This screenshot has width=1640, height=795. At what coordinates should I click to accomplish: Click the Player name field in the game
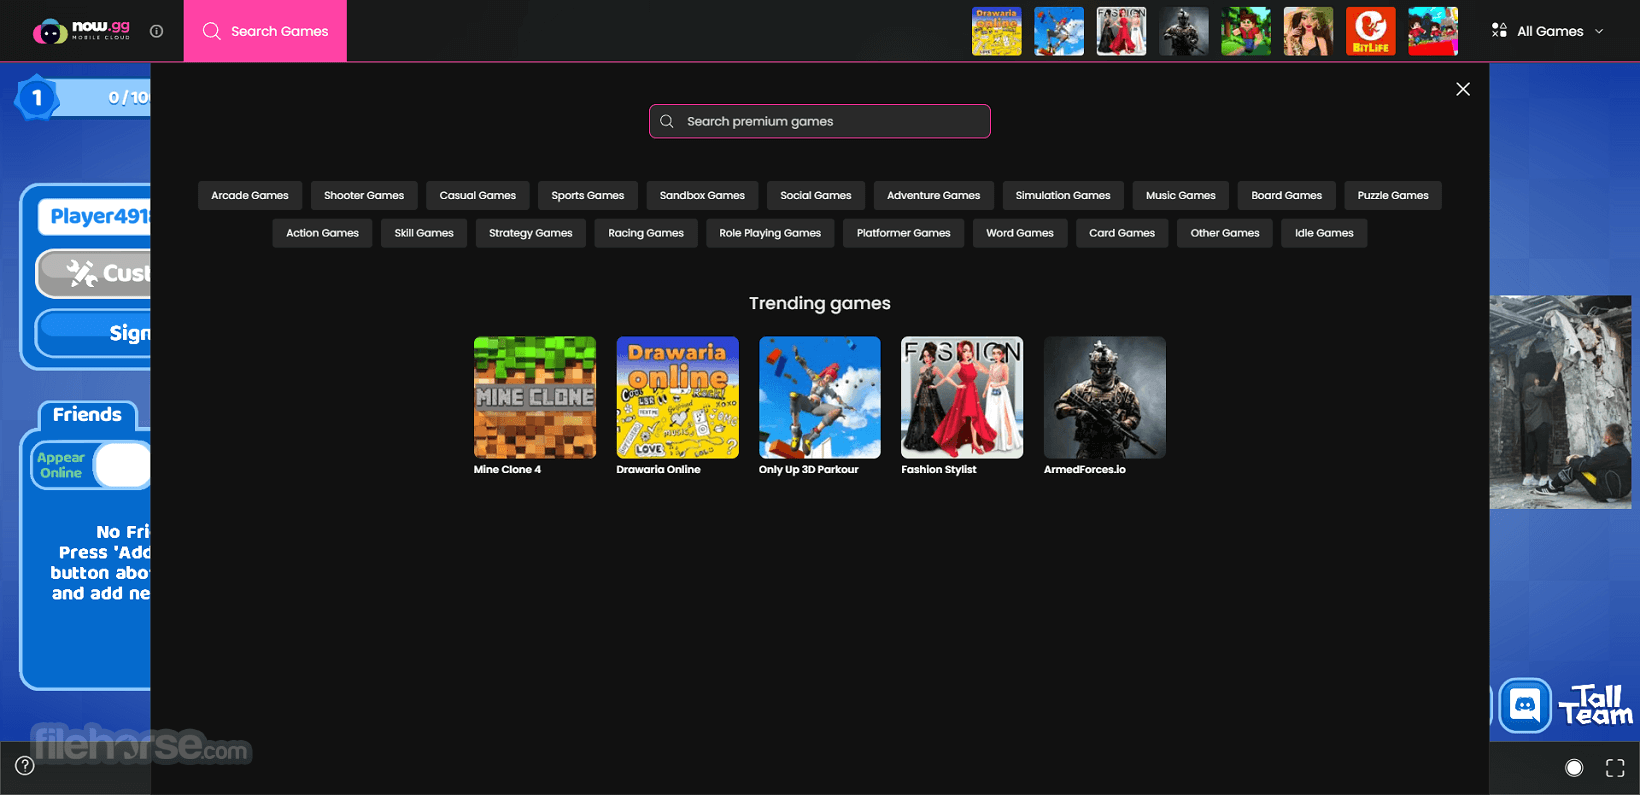[x=95, y=216]
